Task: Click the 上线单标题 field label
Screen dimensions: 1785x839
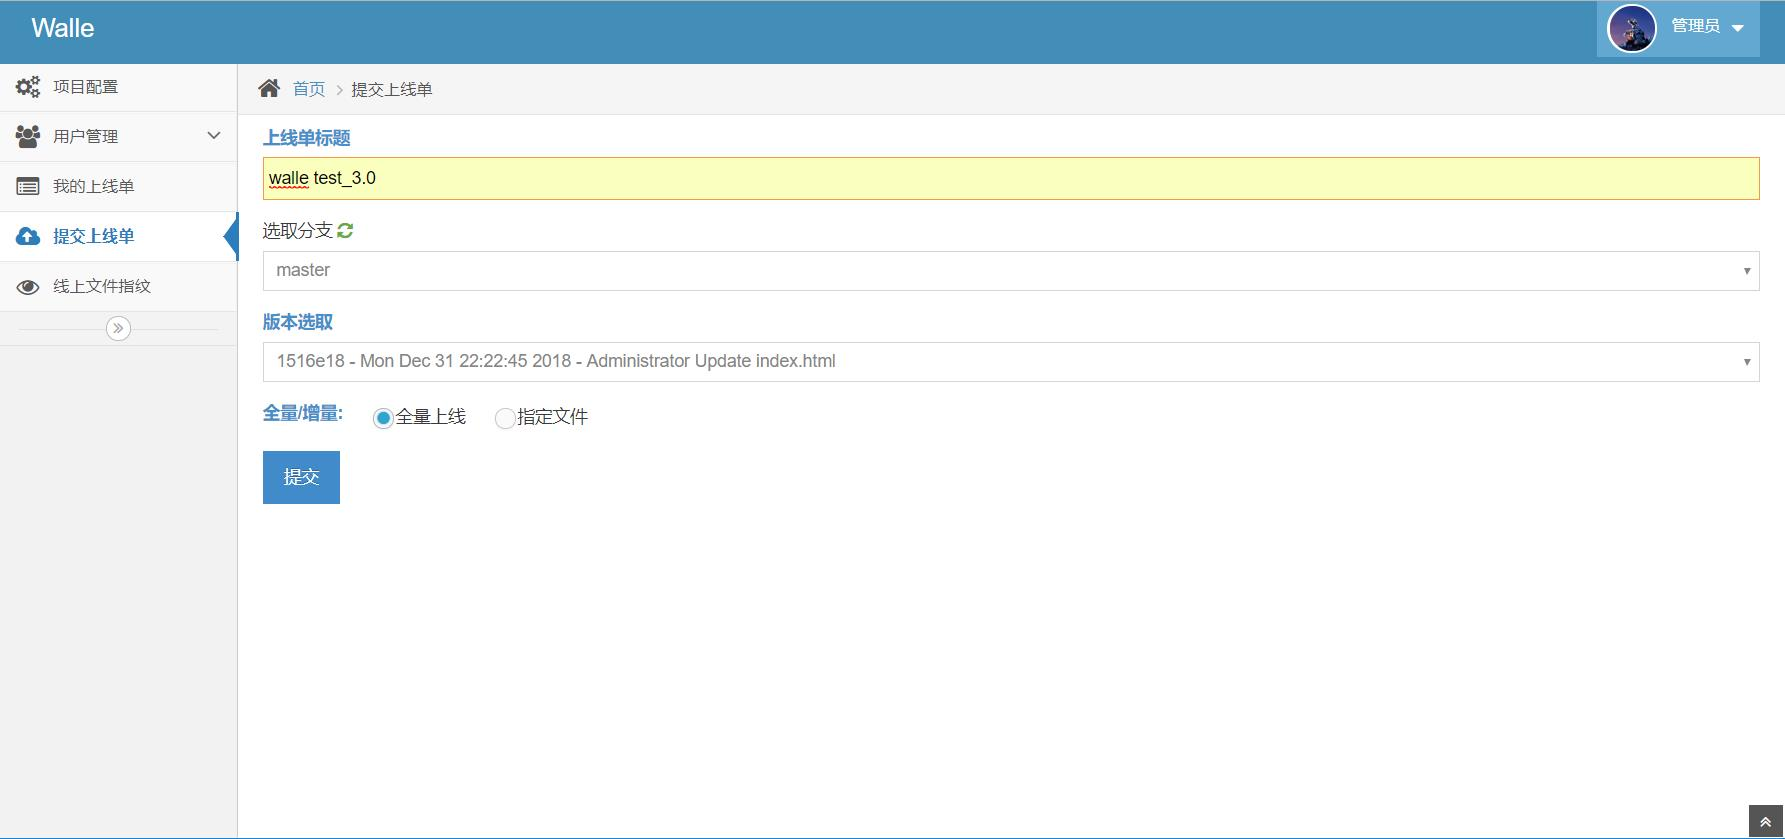Action: point(306,138)
